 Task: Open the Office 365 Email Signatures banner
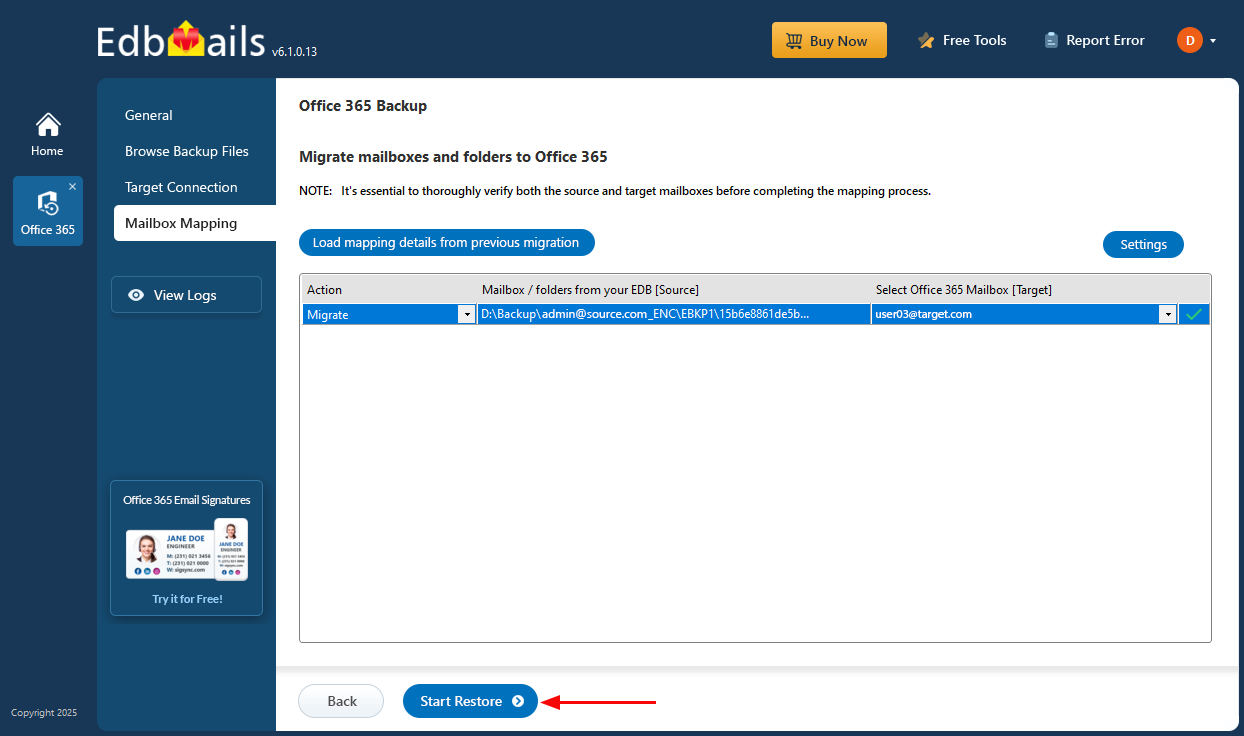pos(186,548)
